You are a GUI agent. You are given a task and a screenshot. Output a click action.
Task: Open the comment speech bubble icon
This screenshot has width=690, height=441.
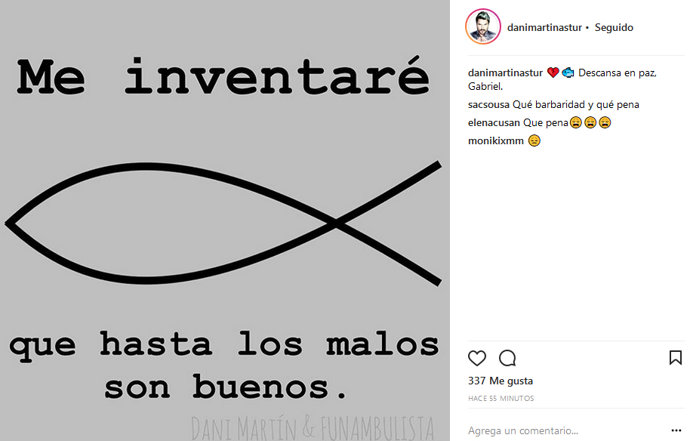click(507, 358)
